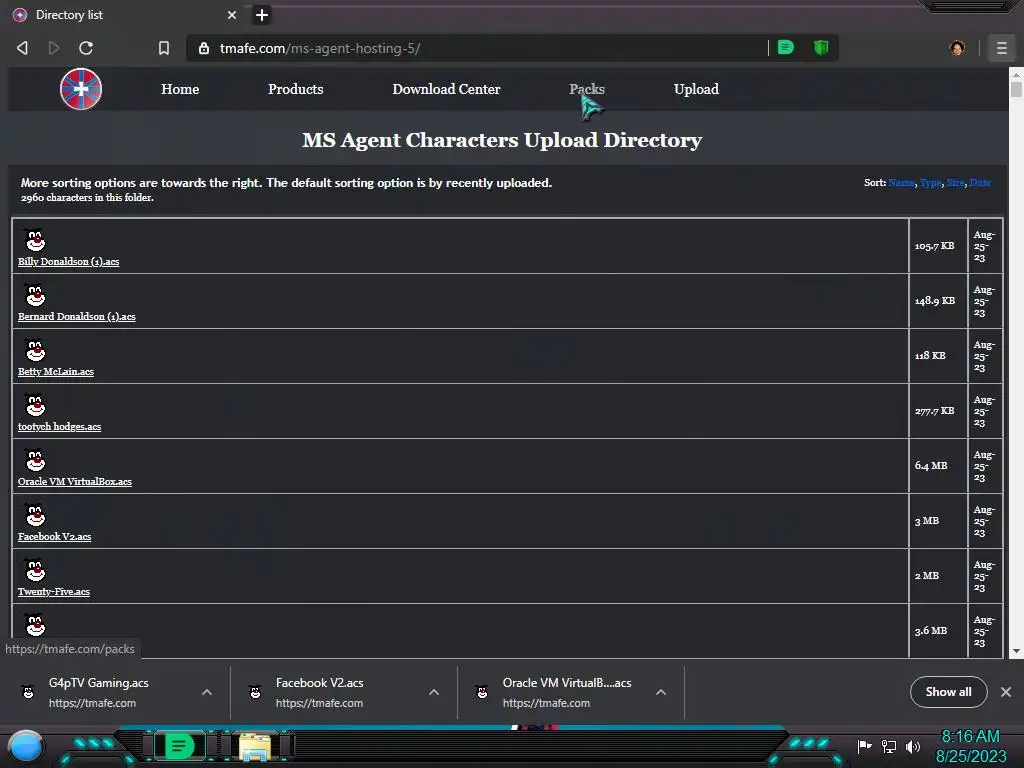Click the agent icon above Oracle VM VirtualBox
The image size is (1024, 768).
[x=35, y=460]
